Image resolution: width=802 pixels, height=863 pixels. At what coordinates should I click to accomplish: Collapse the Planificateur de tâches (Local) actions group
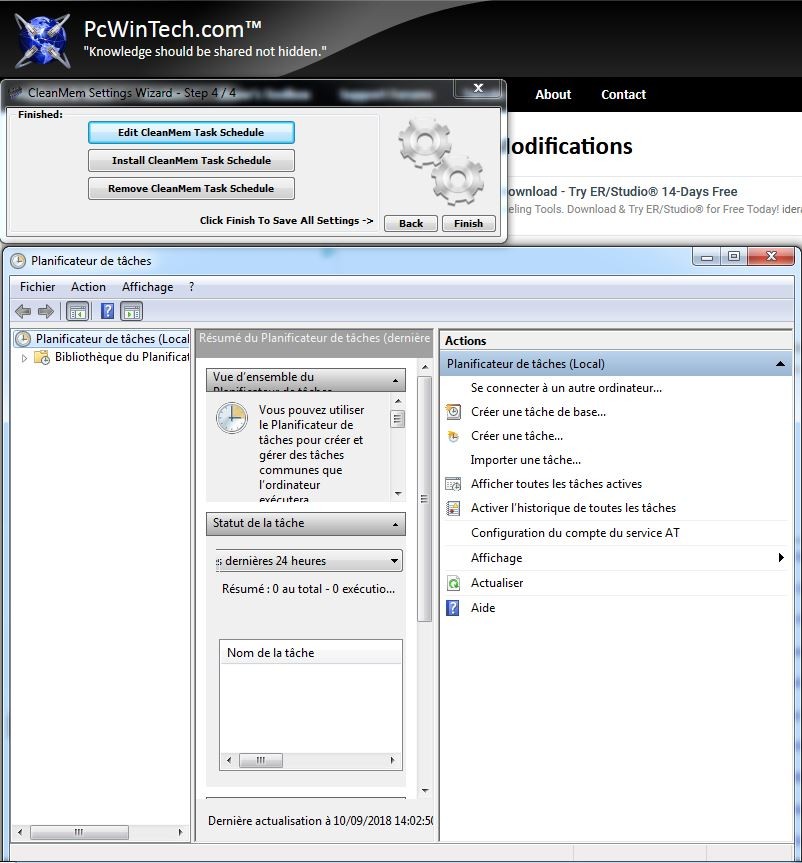pos(780,364)
